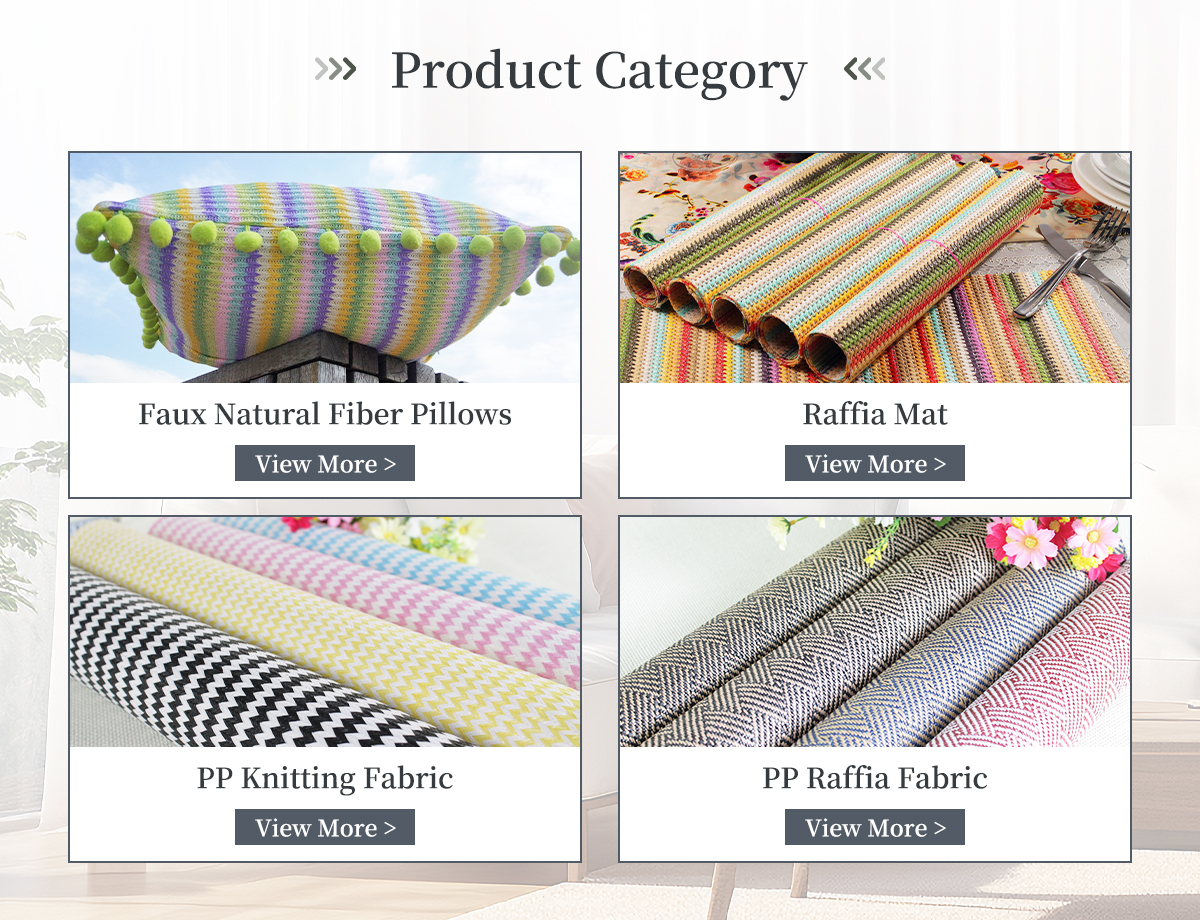Open the Raffia Mat product image
Image resolution: width=1200 pixels, height=920 pixels.
875,268
